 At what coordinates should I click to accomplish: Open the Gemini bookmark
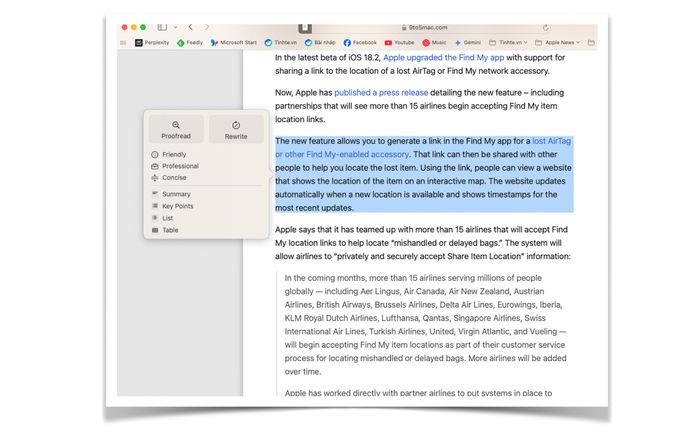click(467, 43)
